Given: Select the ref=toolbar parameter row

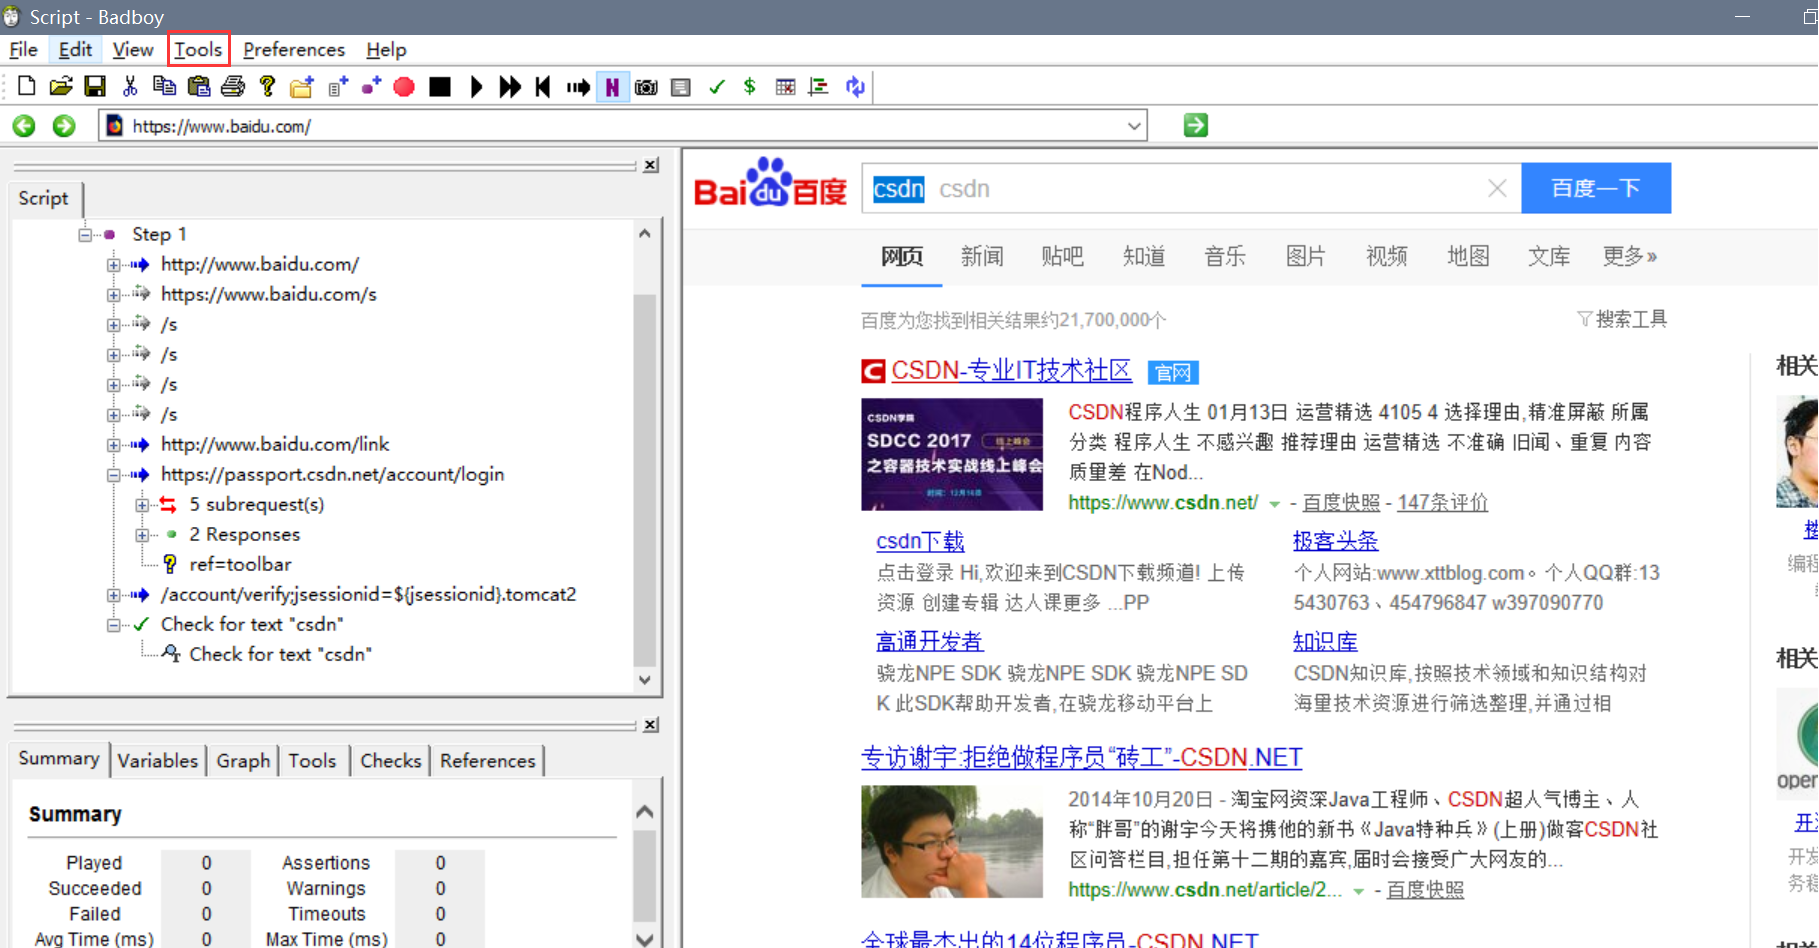Looking at the screenshot, I should click(240, 564).
